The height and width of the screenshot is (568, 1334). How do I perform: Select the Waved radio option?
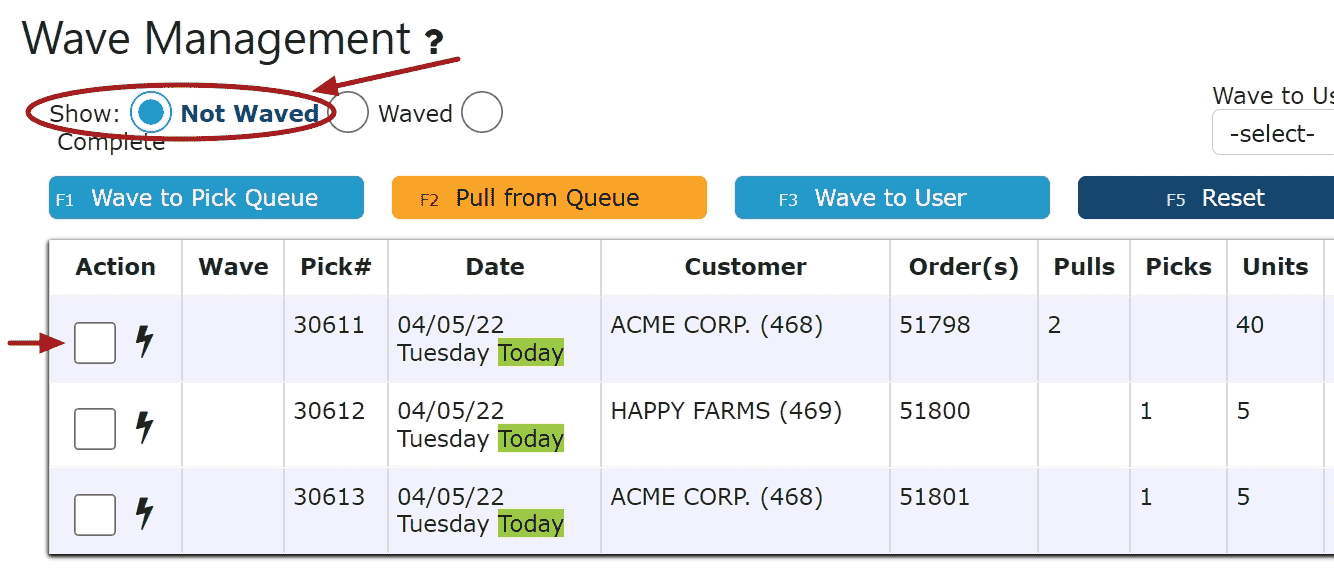tap(348, 113)
